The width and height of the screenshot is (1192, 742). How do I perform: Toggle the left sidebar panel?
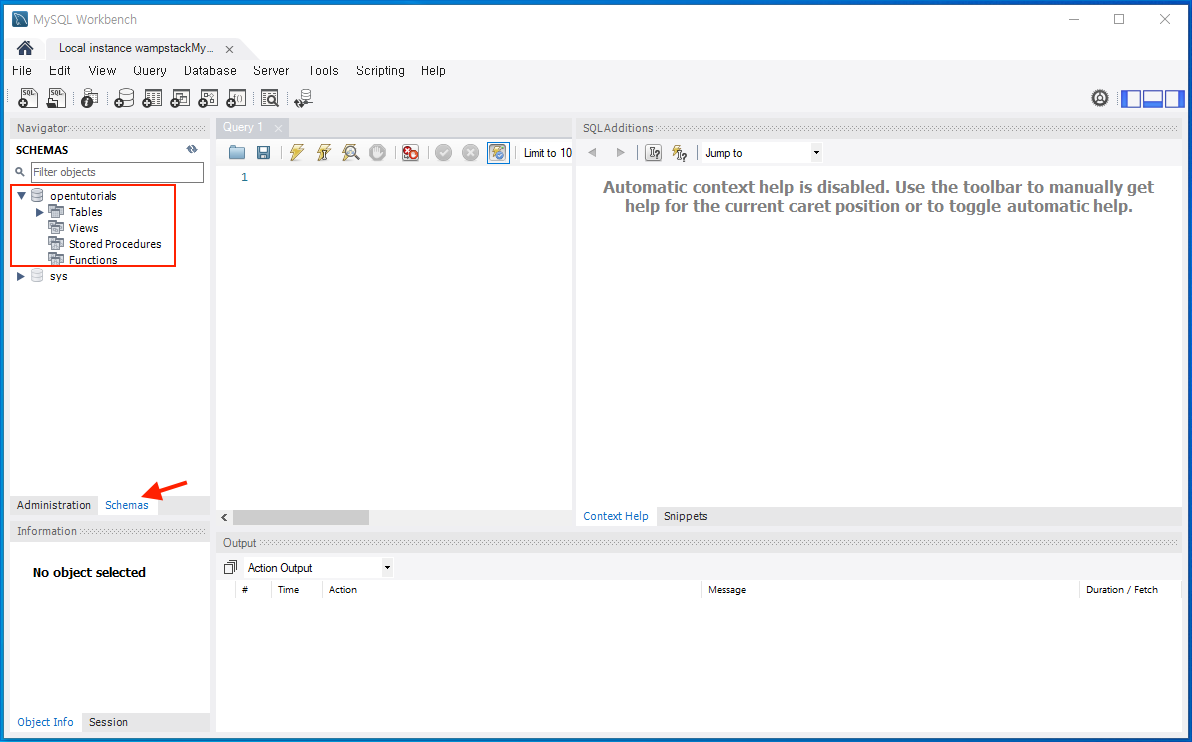(x=1132, y=99)
